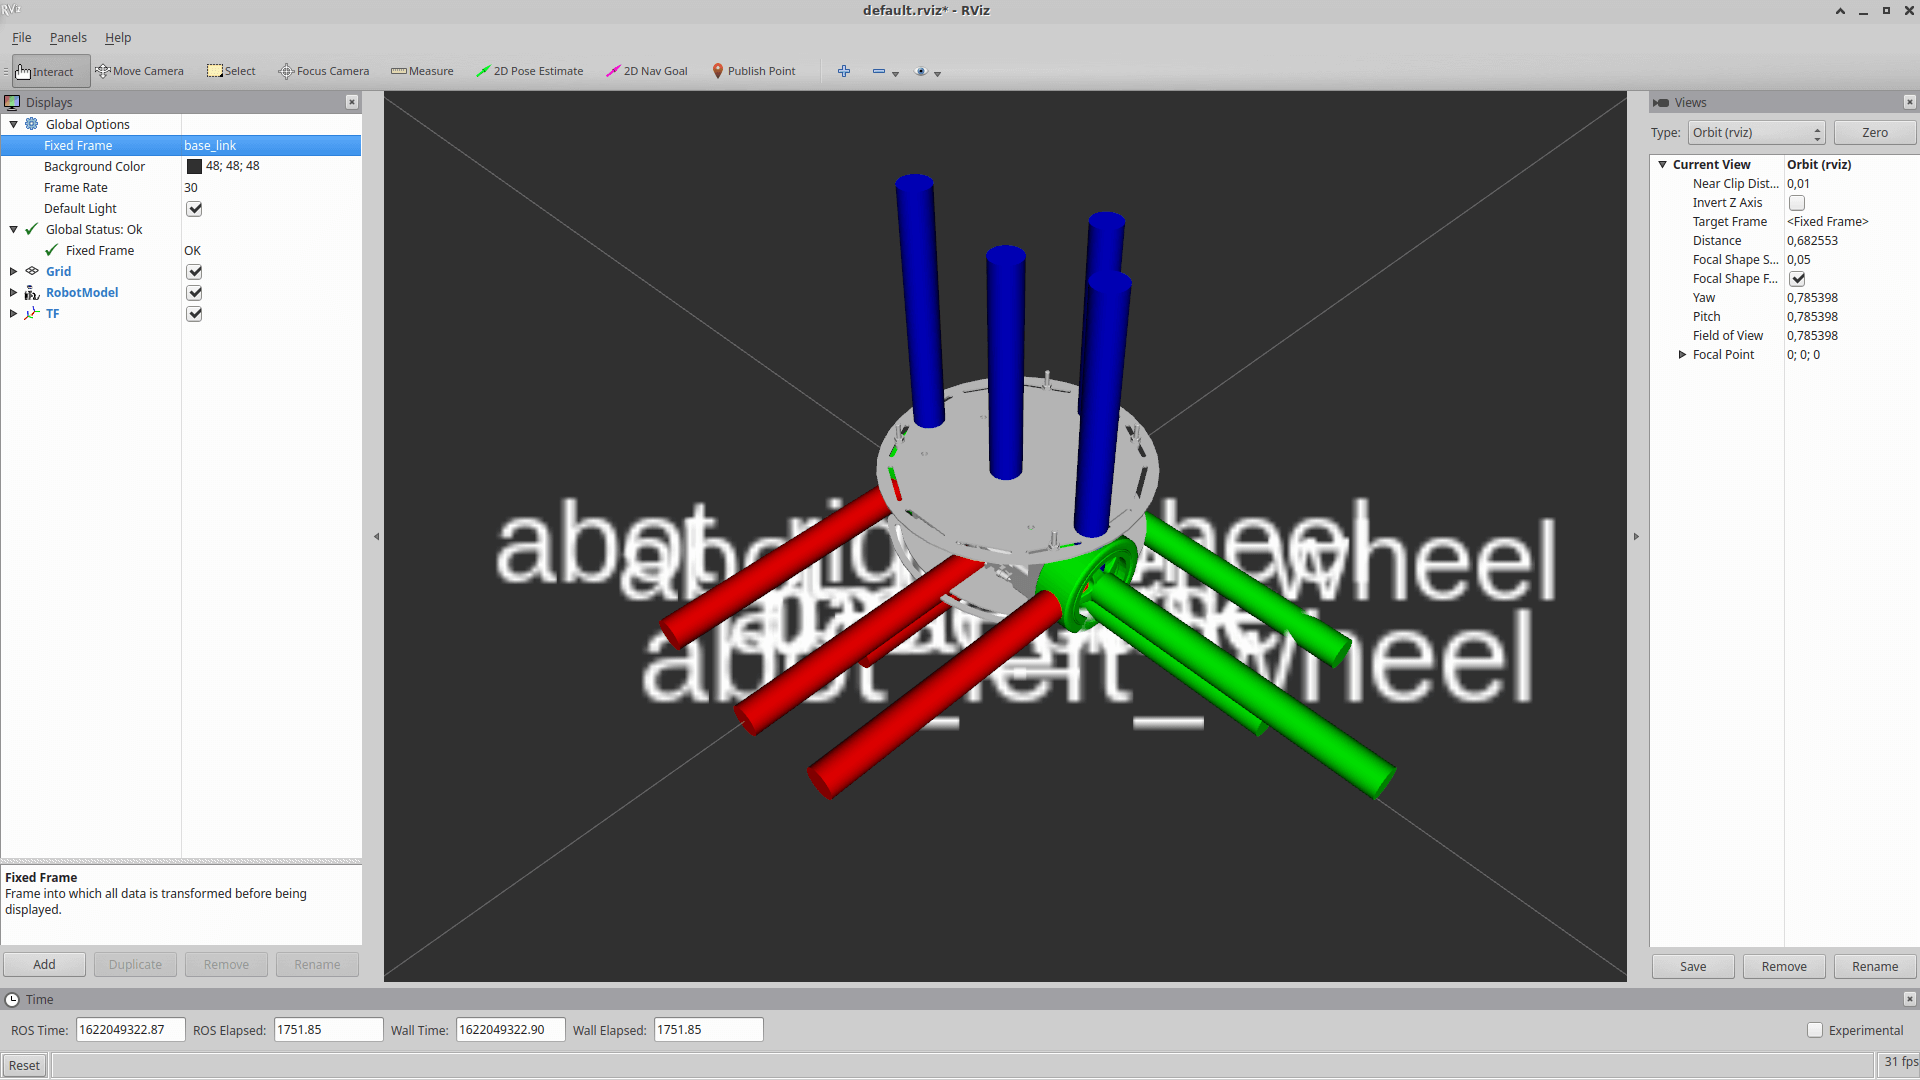Expand the TF display tree item
Viewport: 1920px width, 1080px height.
click(14, 314)
